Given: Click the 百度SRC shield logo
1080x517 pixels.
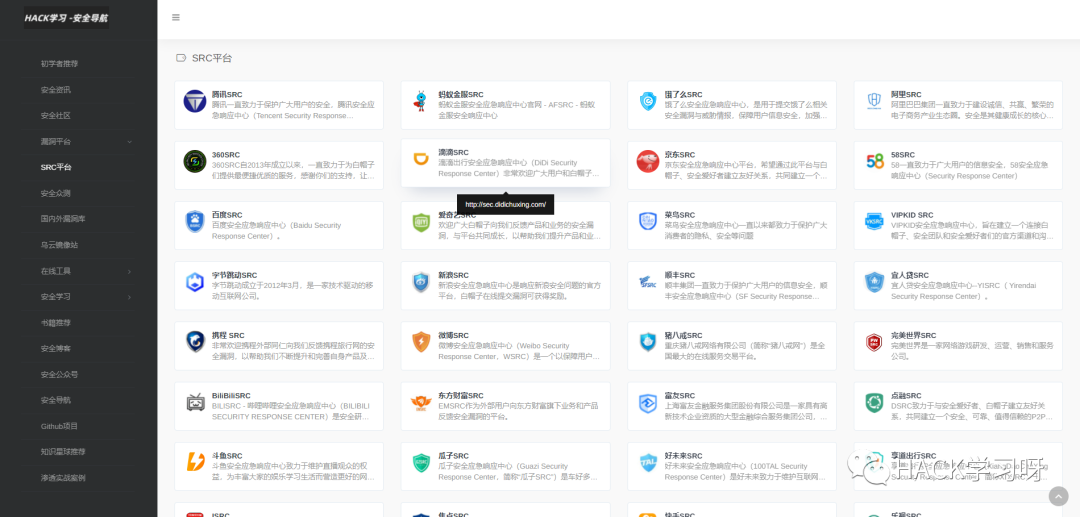Looking at the screenshot, I should 195,222.
